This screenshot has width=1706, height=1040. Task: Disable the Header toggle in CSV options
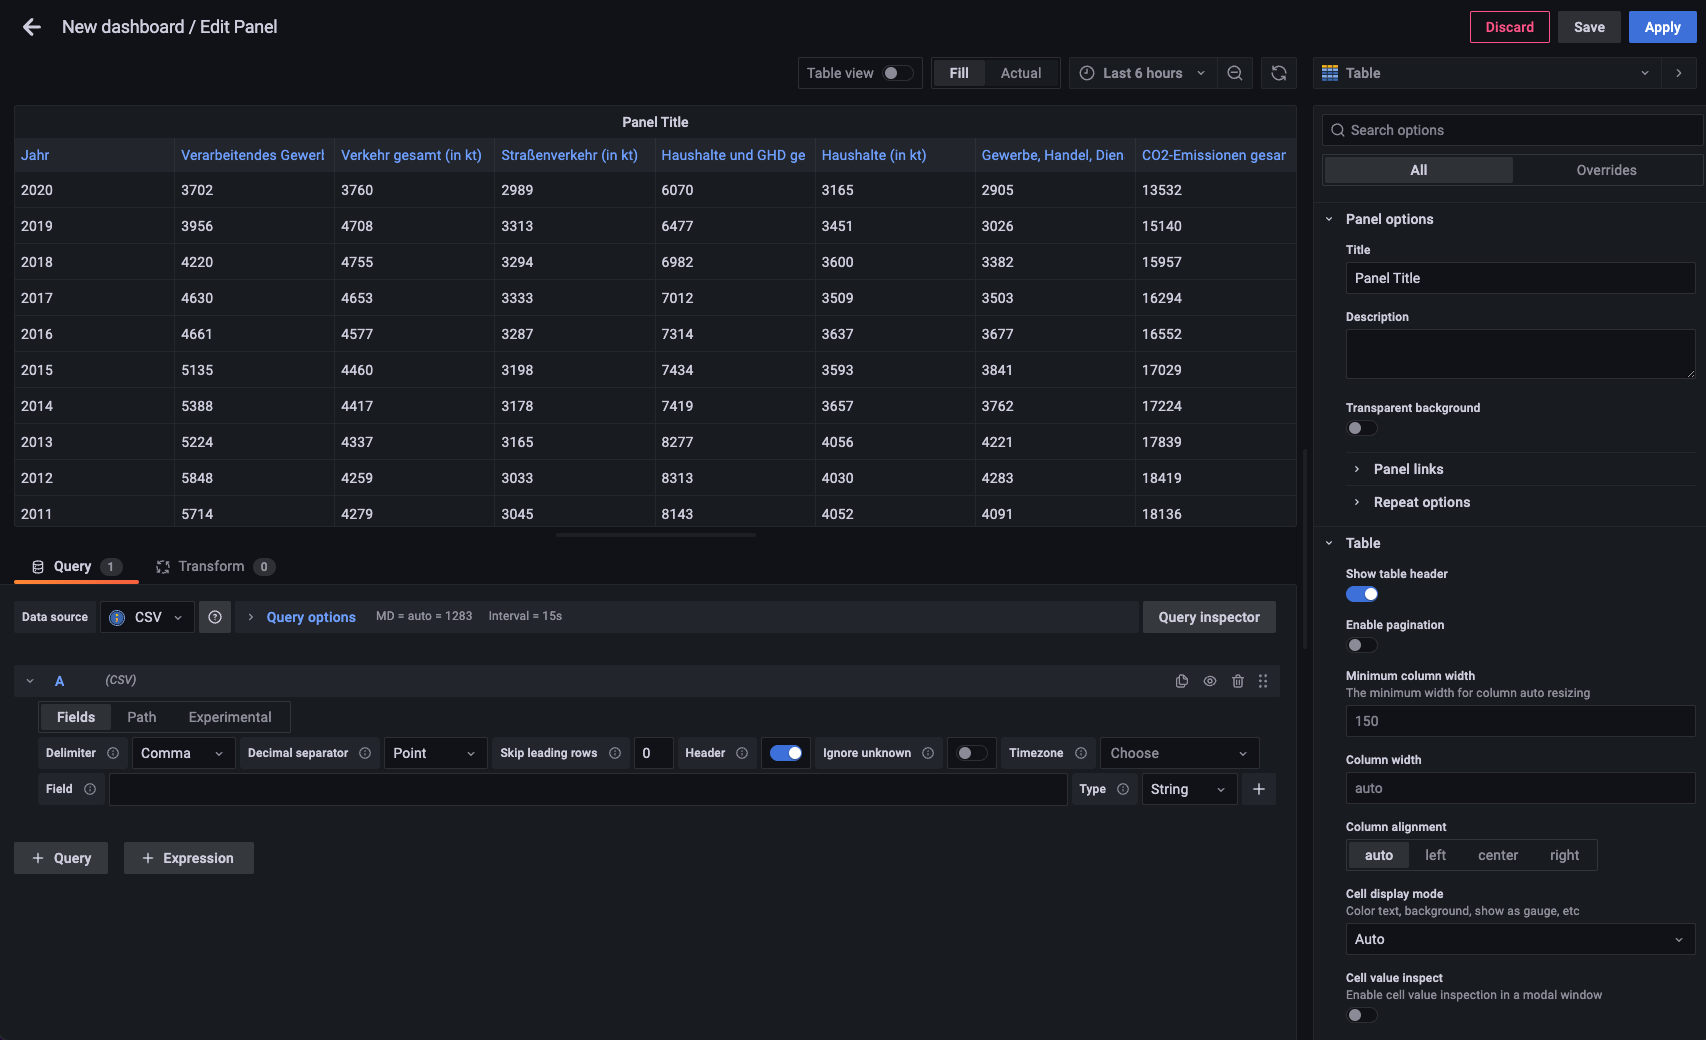786,753
